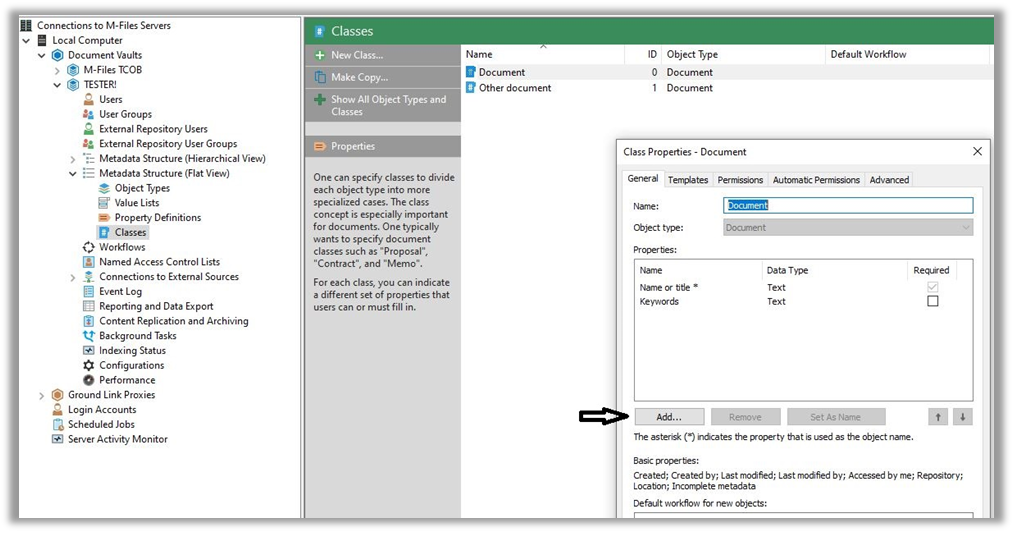Open the Configurations gear icon
The image size is (1014, 533).
89,365
